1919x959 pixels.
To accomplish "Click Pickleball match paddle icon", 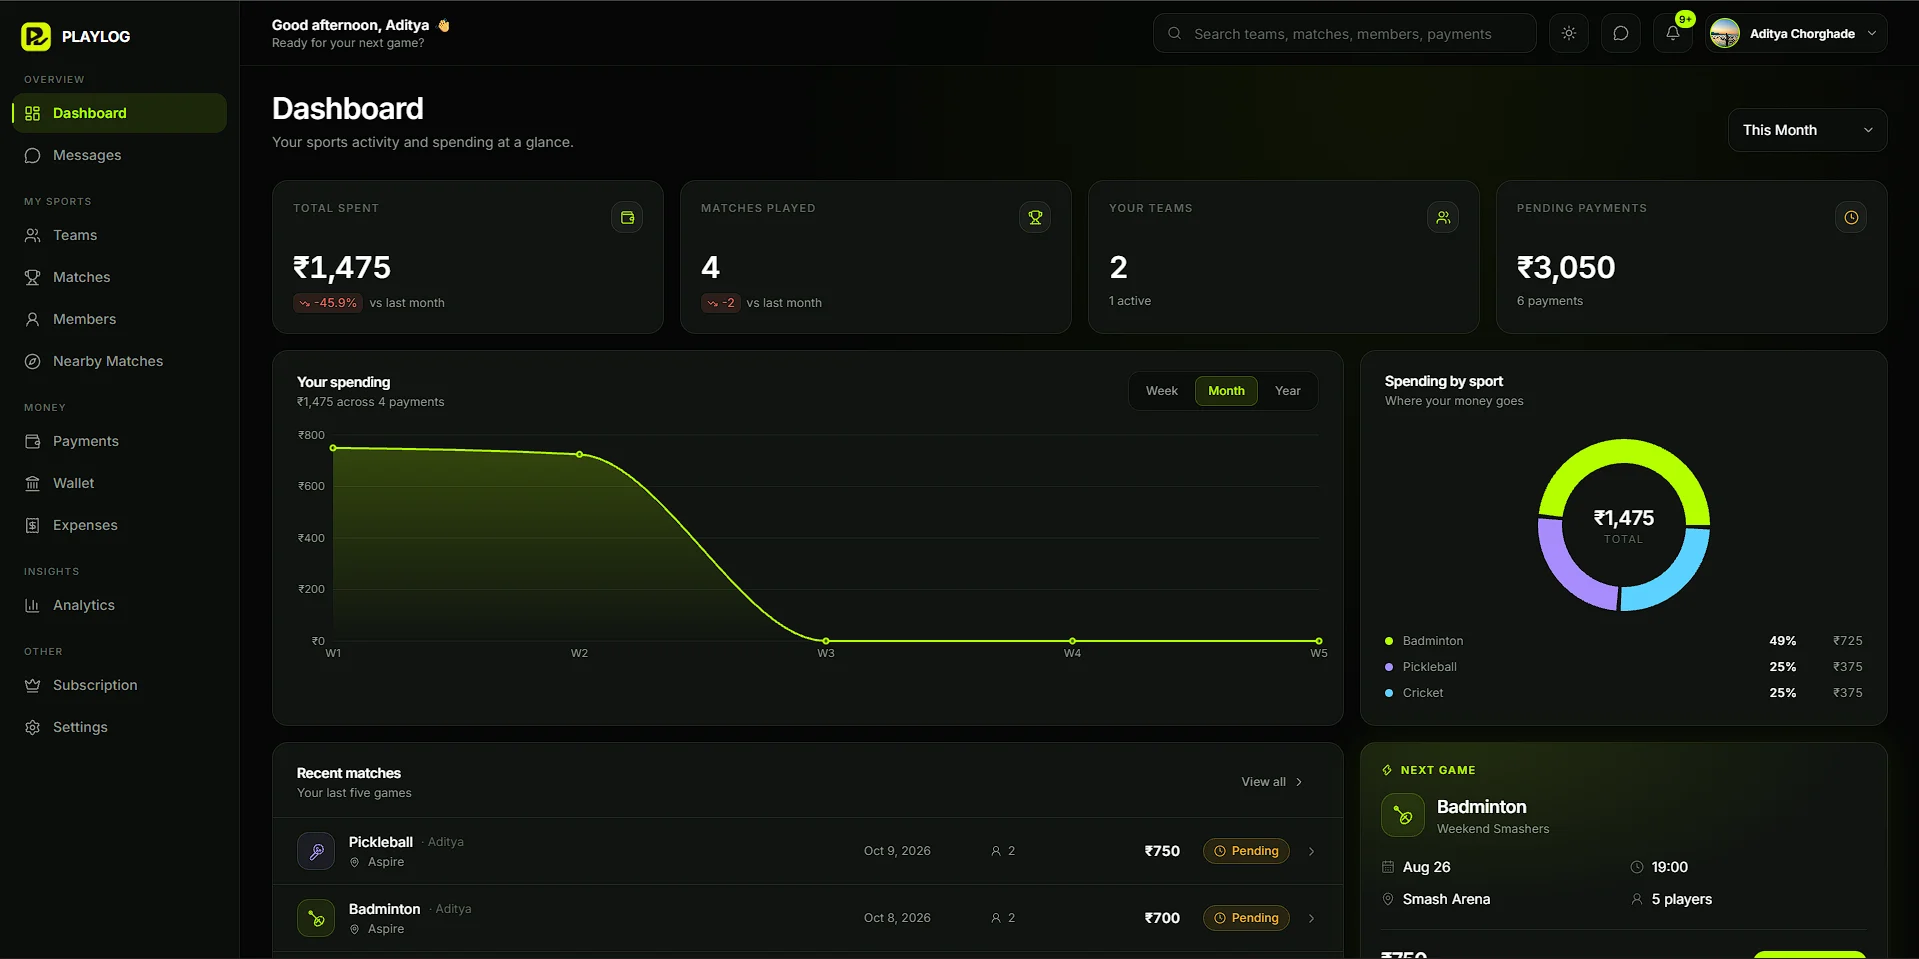I will pyautogui.click(x=316, y=851).
